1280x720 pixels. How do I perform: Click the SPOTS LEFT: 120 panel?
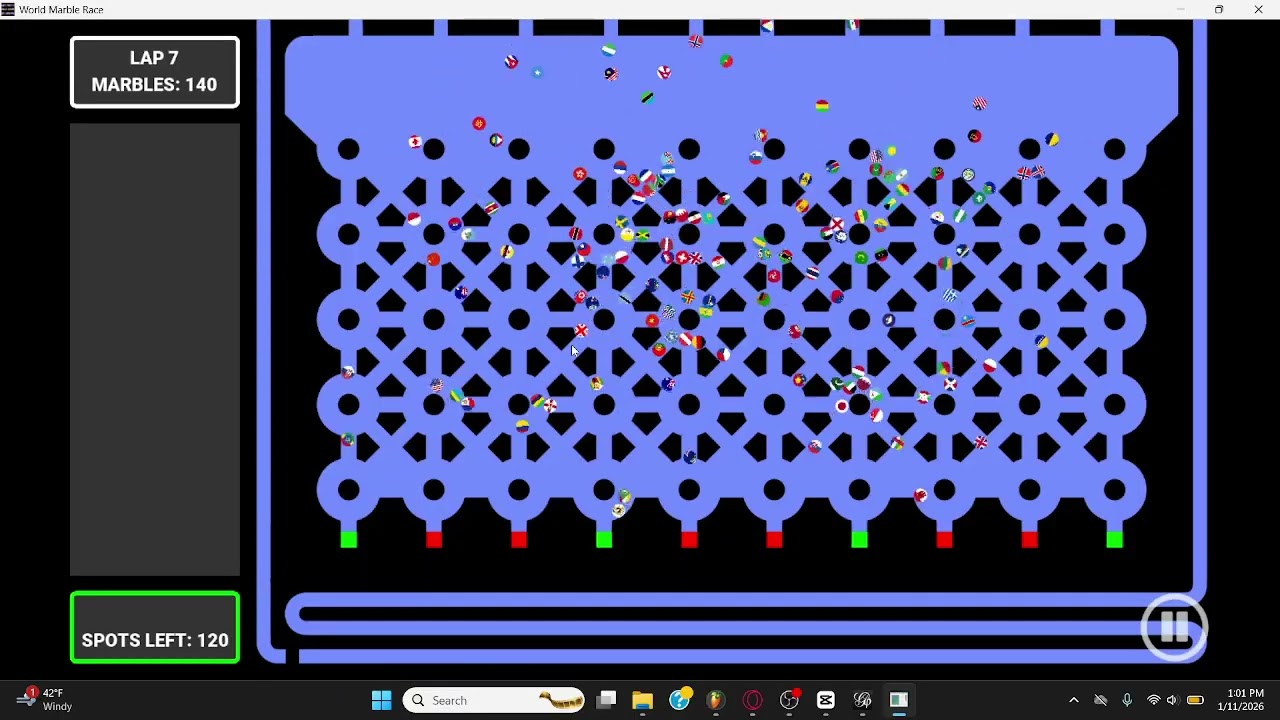click(155, 628)
